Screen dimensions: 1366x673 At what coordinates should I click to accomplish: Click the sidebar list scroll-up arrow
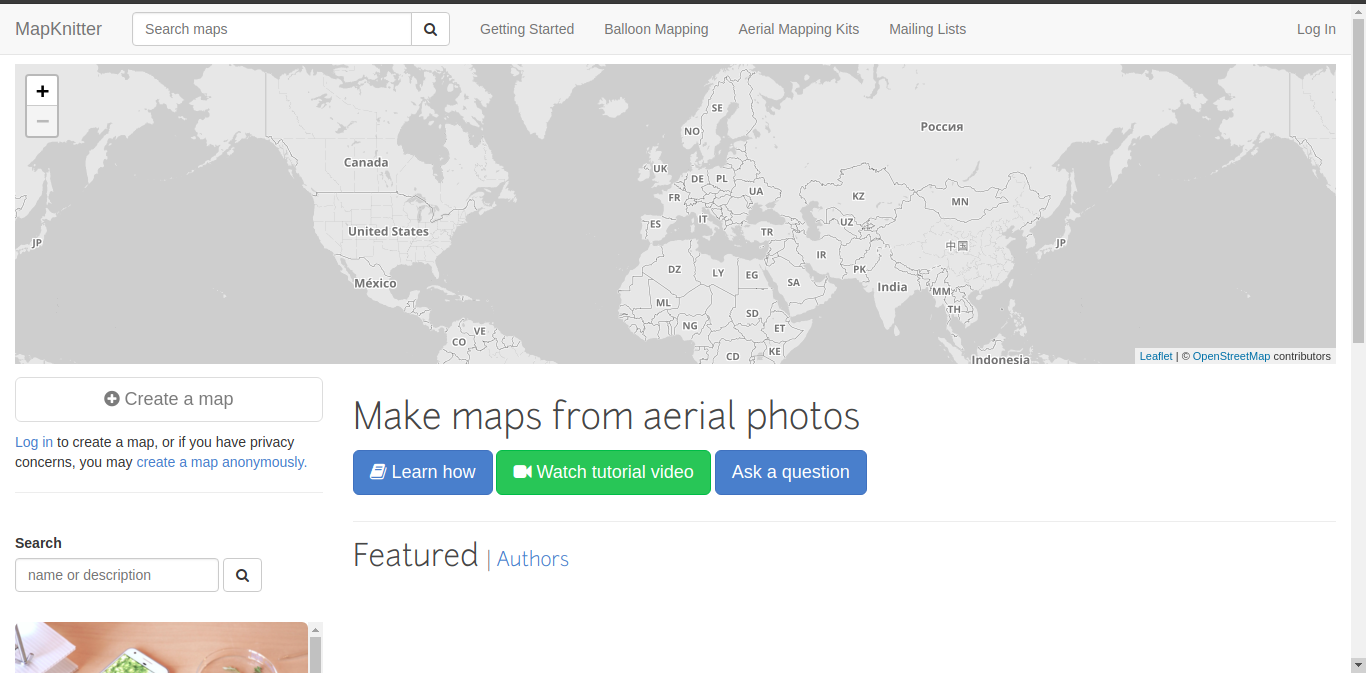pyautogui.click(x=316, y=630)
